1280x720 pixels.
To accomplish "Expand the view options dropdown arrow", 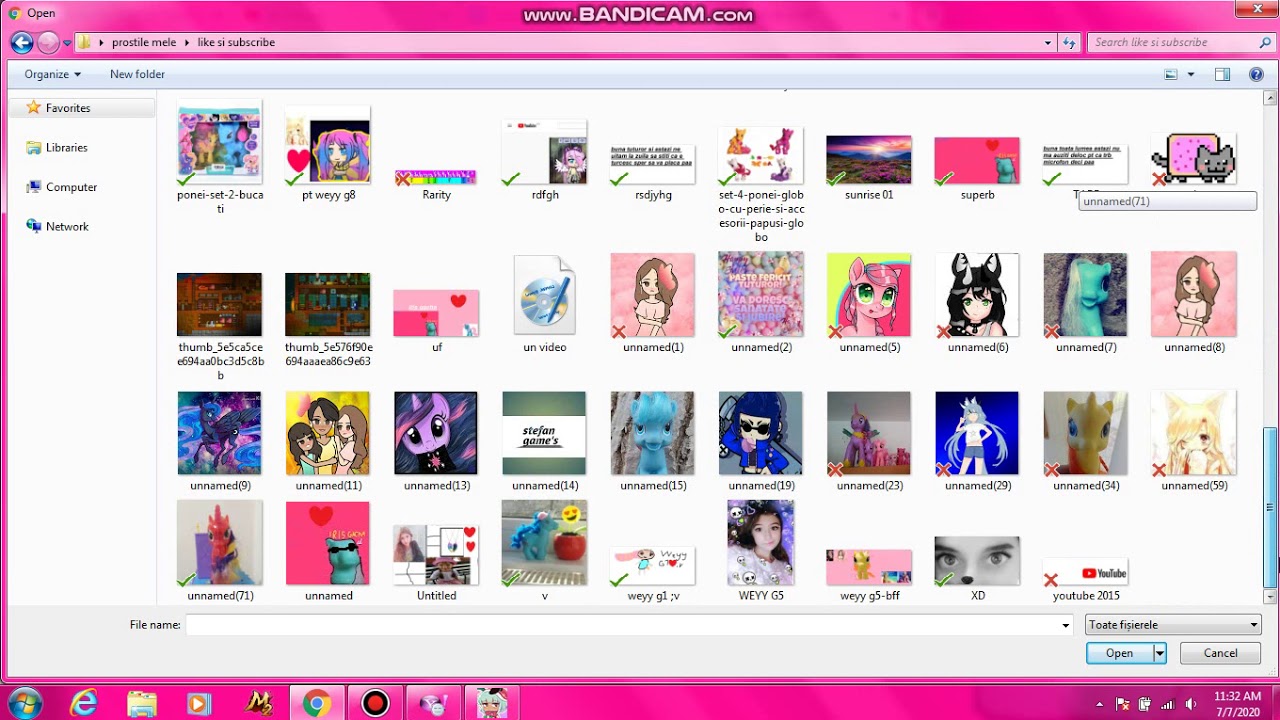I will coord(1190,74).
